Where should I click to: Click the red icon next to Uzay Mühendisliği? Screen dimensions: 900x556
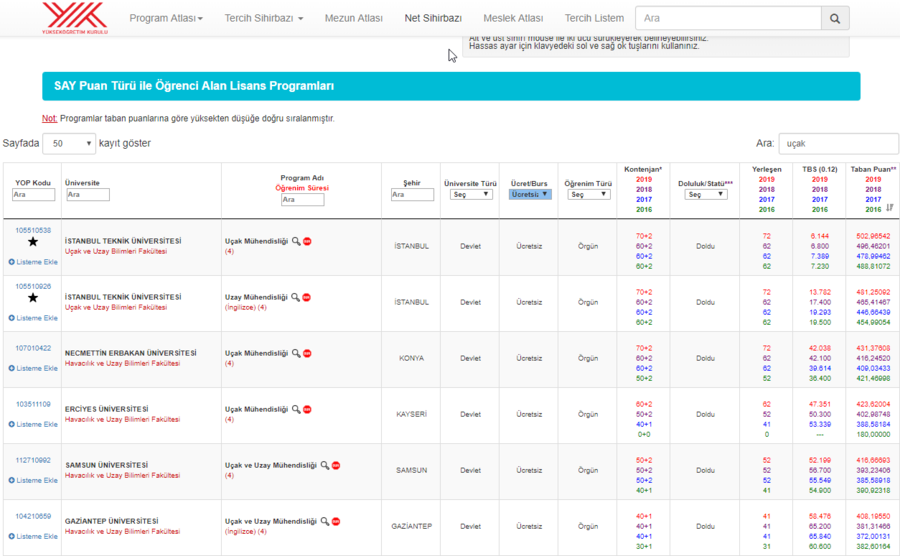pyautogui.click(x=307, y=297)
